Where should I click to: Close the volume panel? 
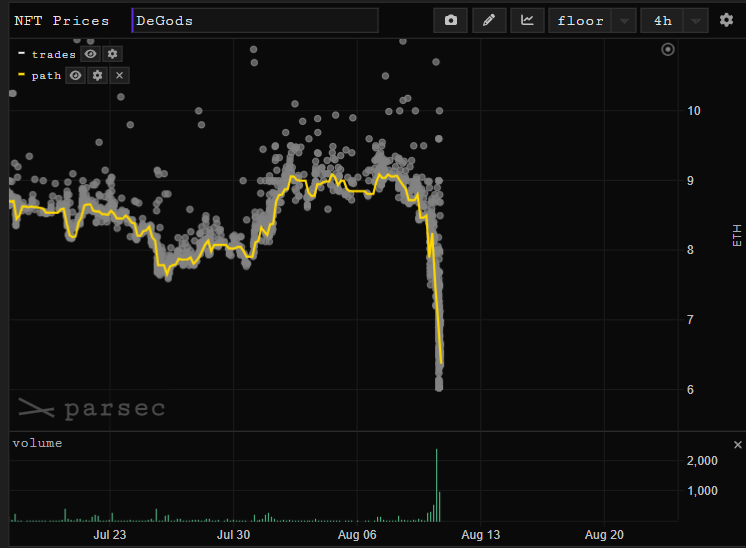point(738,445)
